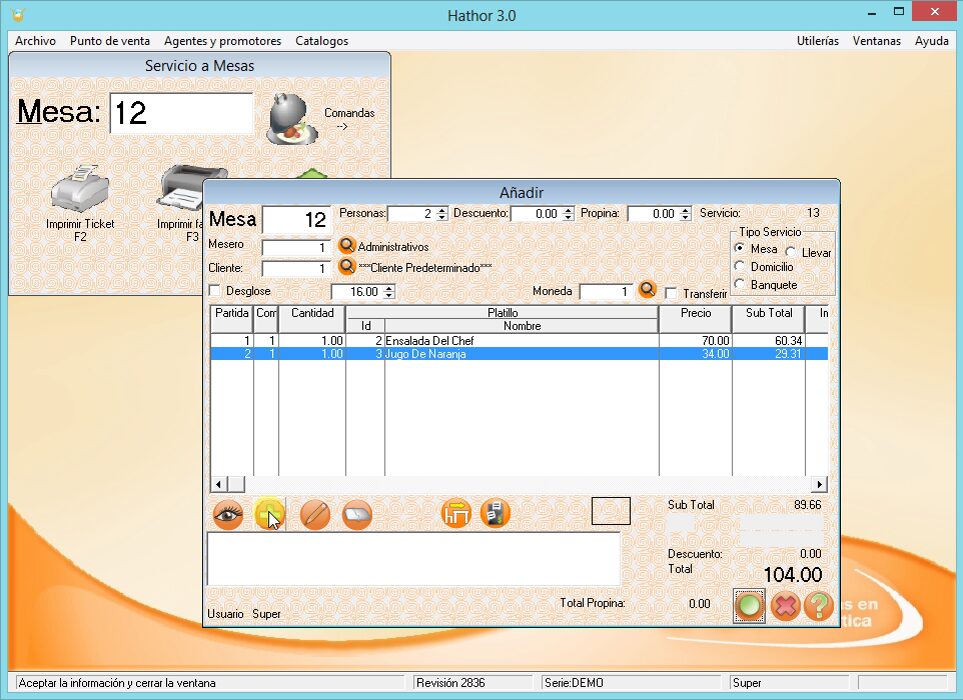Image resolution: width=963 pixels, height=700 pixels.
Task: Click the Id column header
Action: 365,326
